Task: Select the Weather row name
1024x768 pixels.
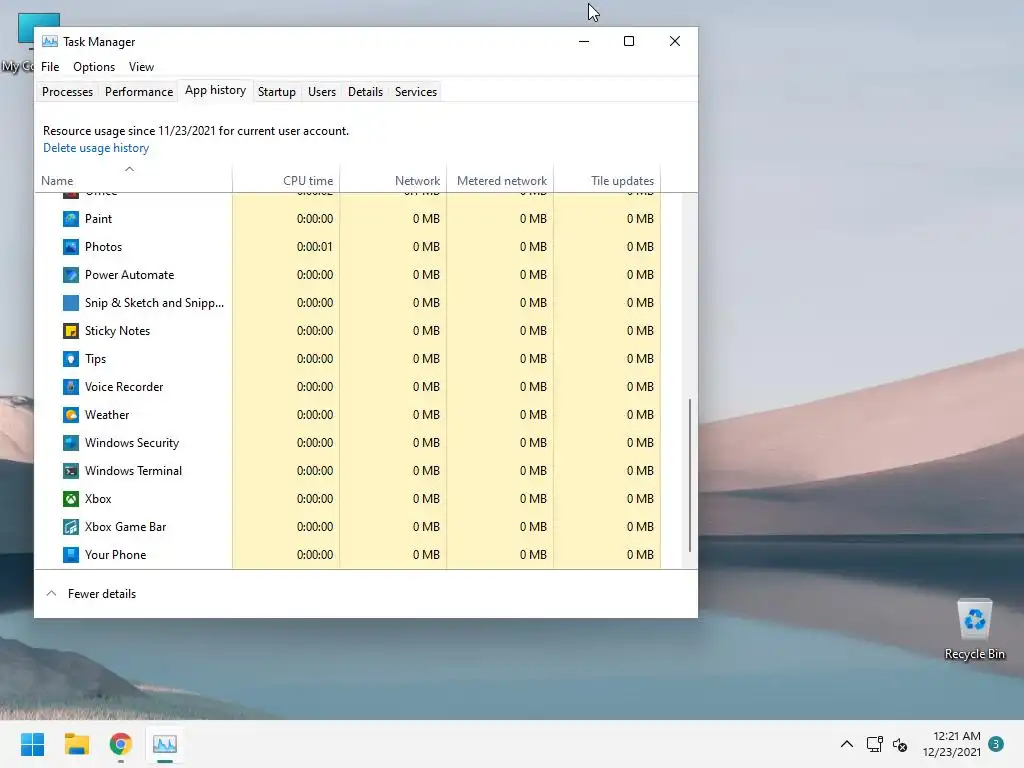Action: tap(107, 415)
